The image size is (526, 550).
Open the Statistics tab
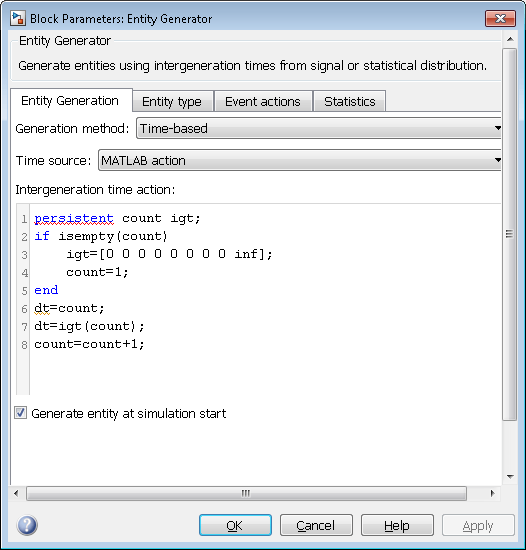point(350,101)
